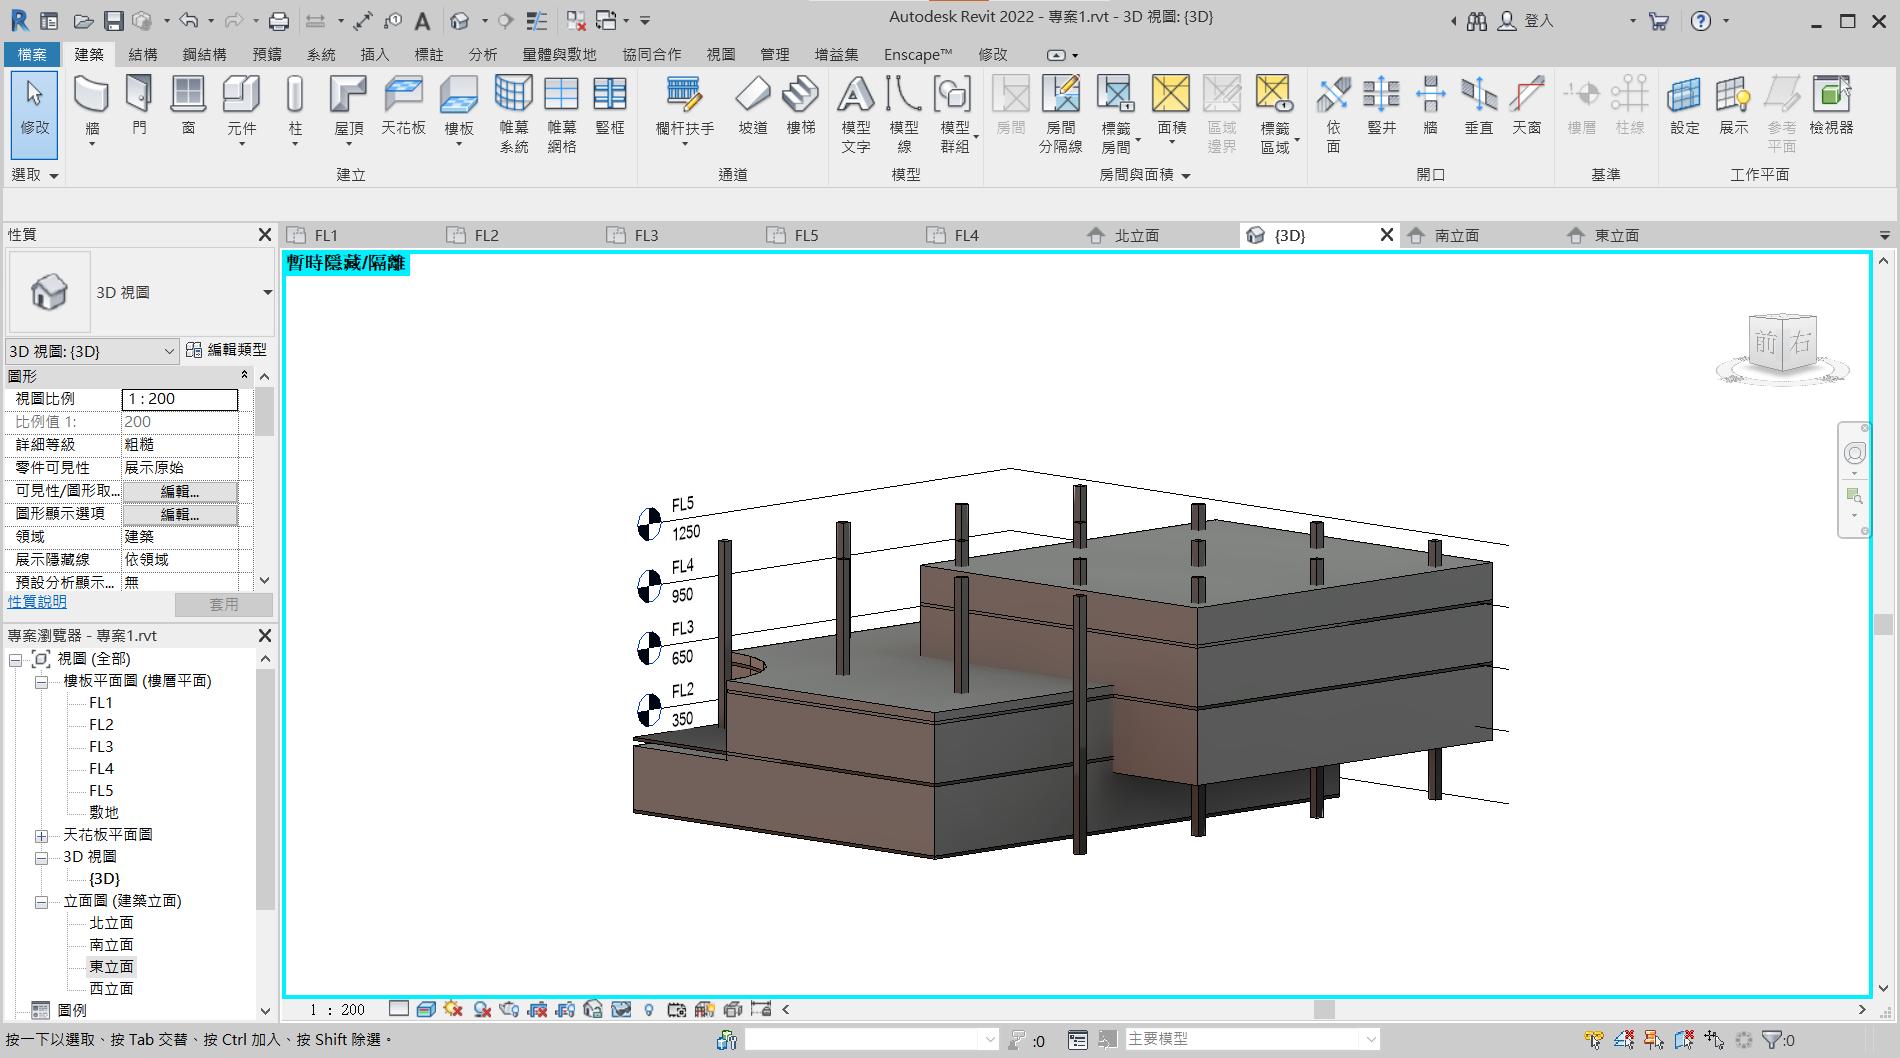1900x1058 pixels.
Task: Toggle select links icon in status bar
Action: [1594, 1040]
